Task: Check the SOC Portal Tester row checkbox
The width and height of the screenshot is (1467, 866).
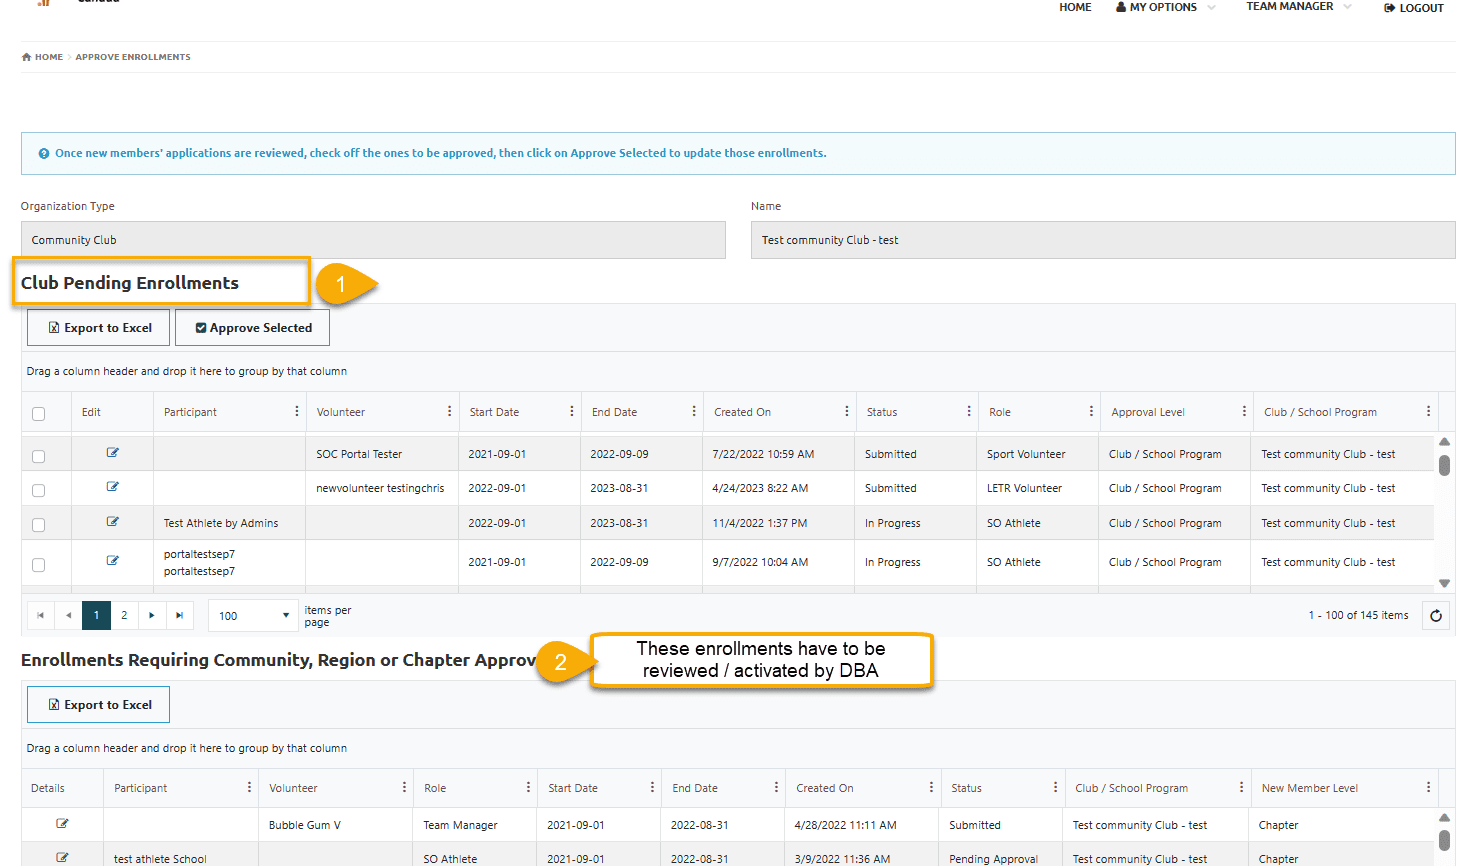Action: (38, 456)
